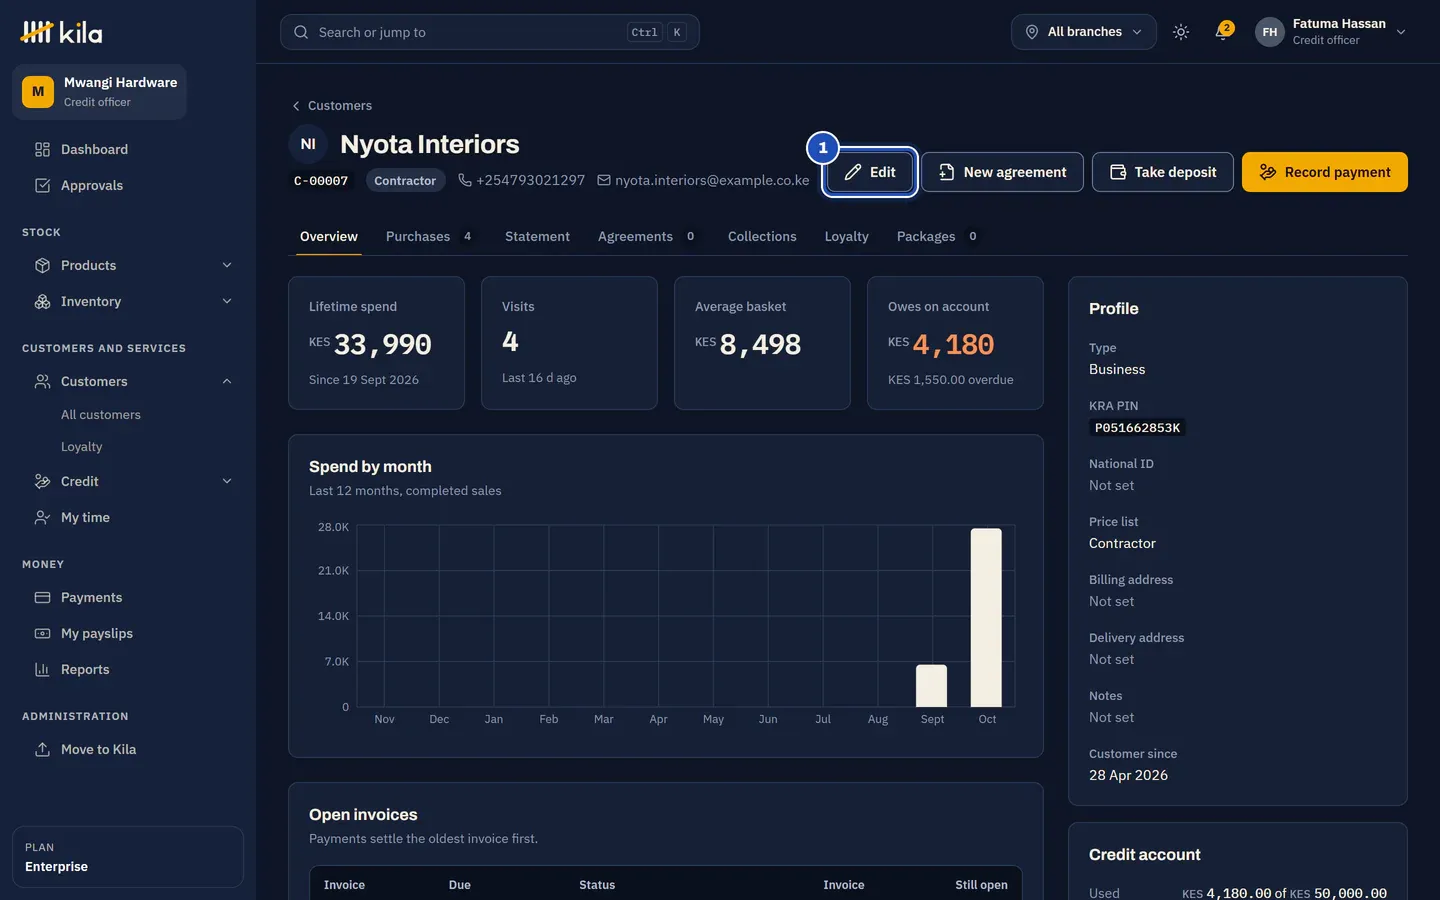
Task: Open the Fatuma Hassan account menu chevron
Action: pyautogui.click(x=1401, y=32)
